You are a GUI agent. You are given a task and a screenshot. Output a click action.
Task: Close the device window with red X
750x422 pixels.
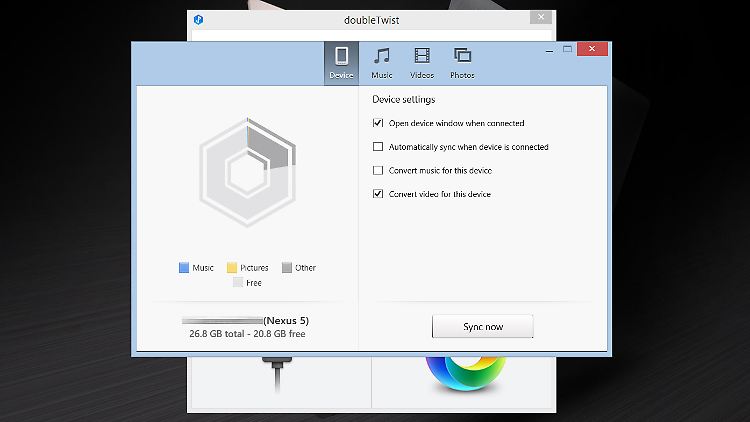[592, 49]
